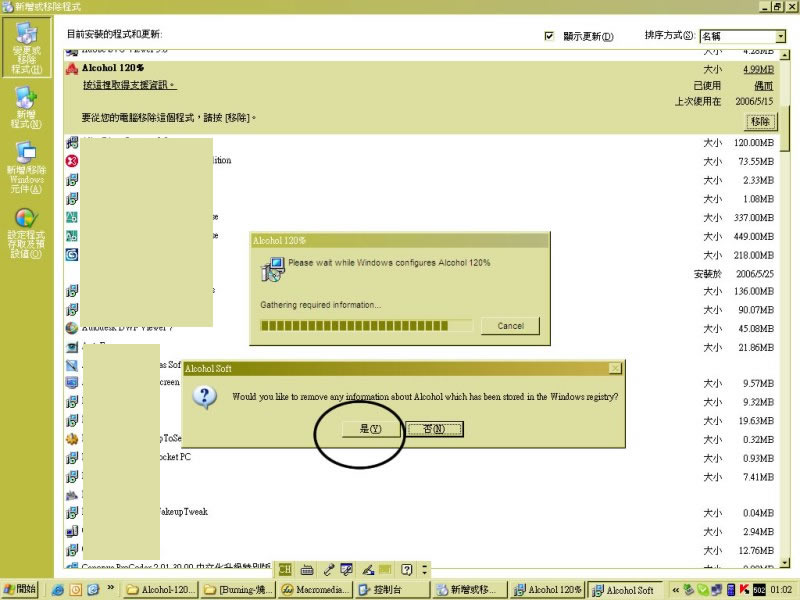Click the 90.07MB size value
Image resolution: width=800 pixels, height=600 pixels.
point(756,310)
